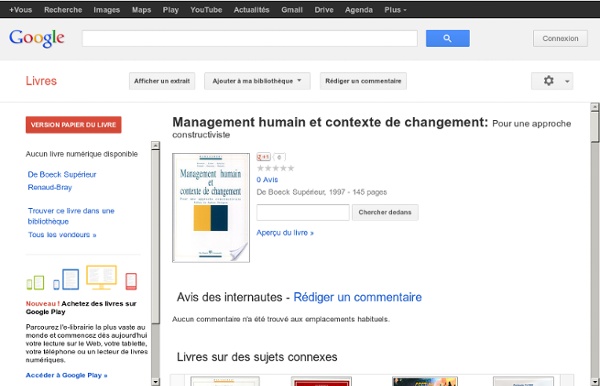Click the book title Management humain heading
This screenshot has height=386, width=600.
click(330, 122)
